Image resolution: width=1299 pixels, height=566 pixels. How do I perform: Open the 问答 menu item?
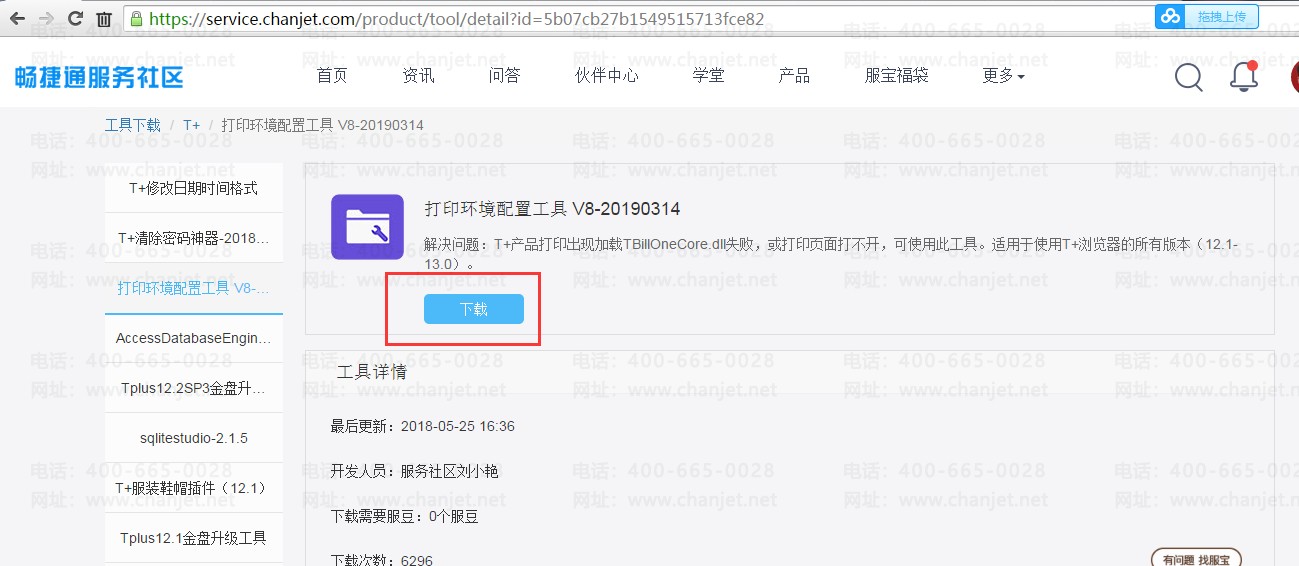(504, 76)
